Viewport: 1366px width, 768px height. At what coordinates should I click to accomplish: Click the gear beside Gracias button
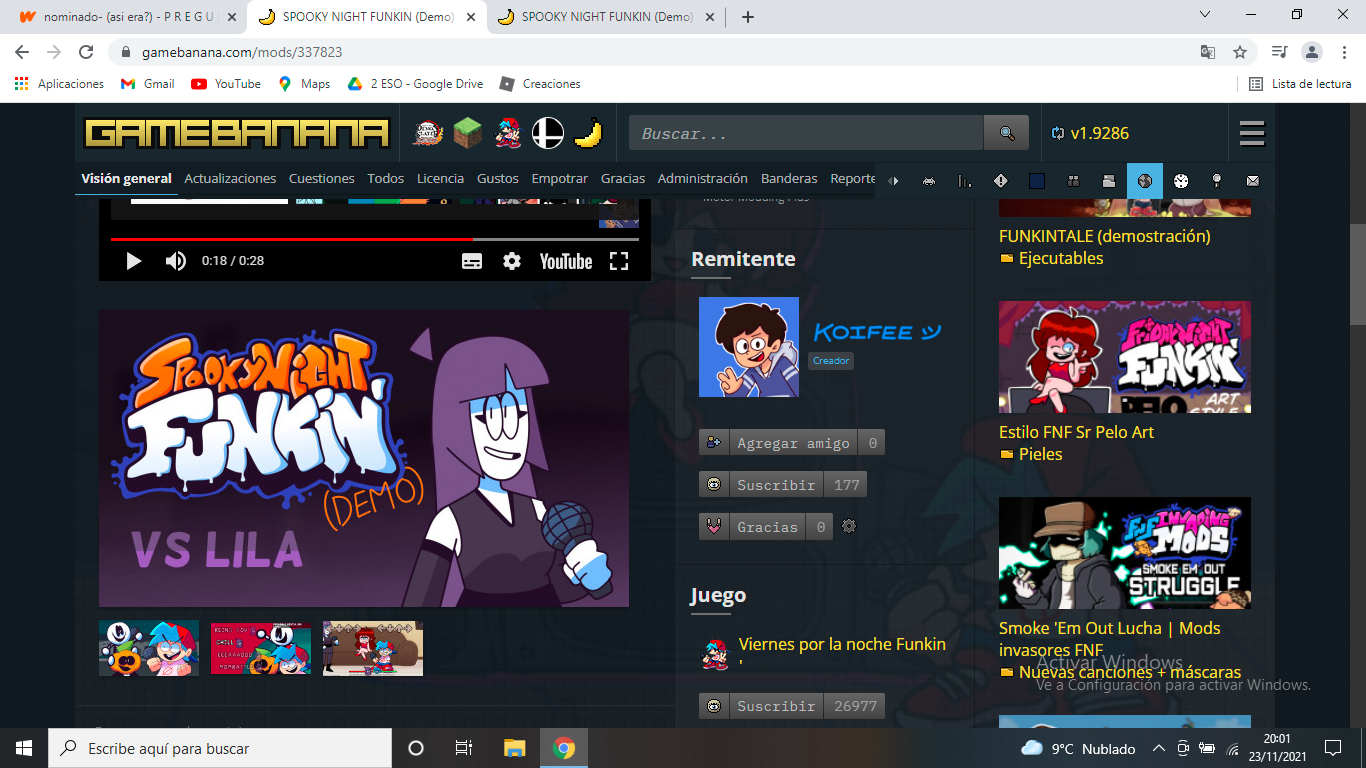coord(849,527)
